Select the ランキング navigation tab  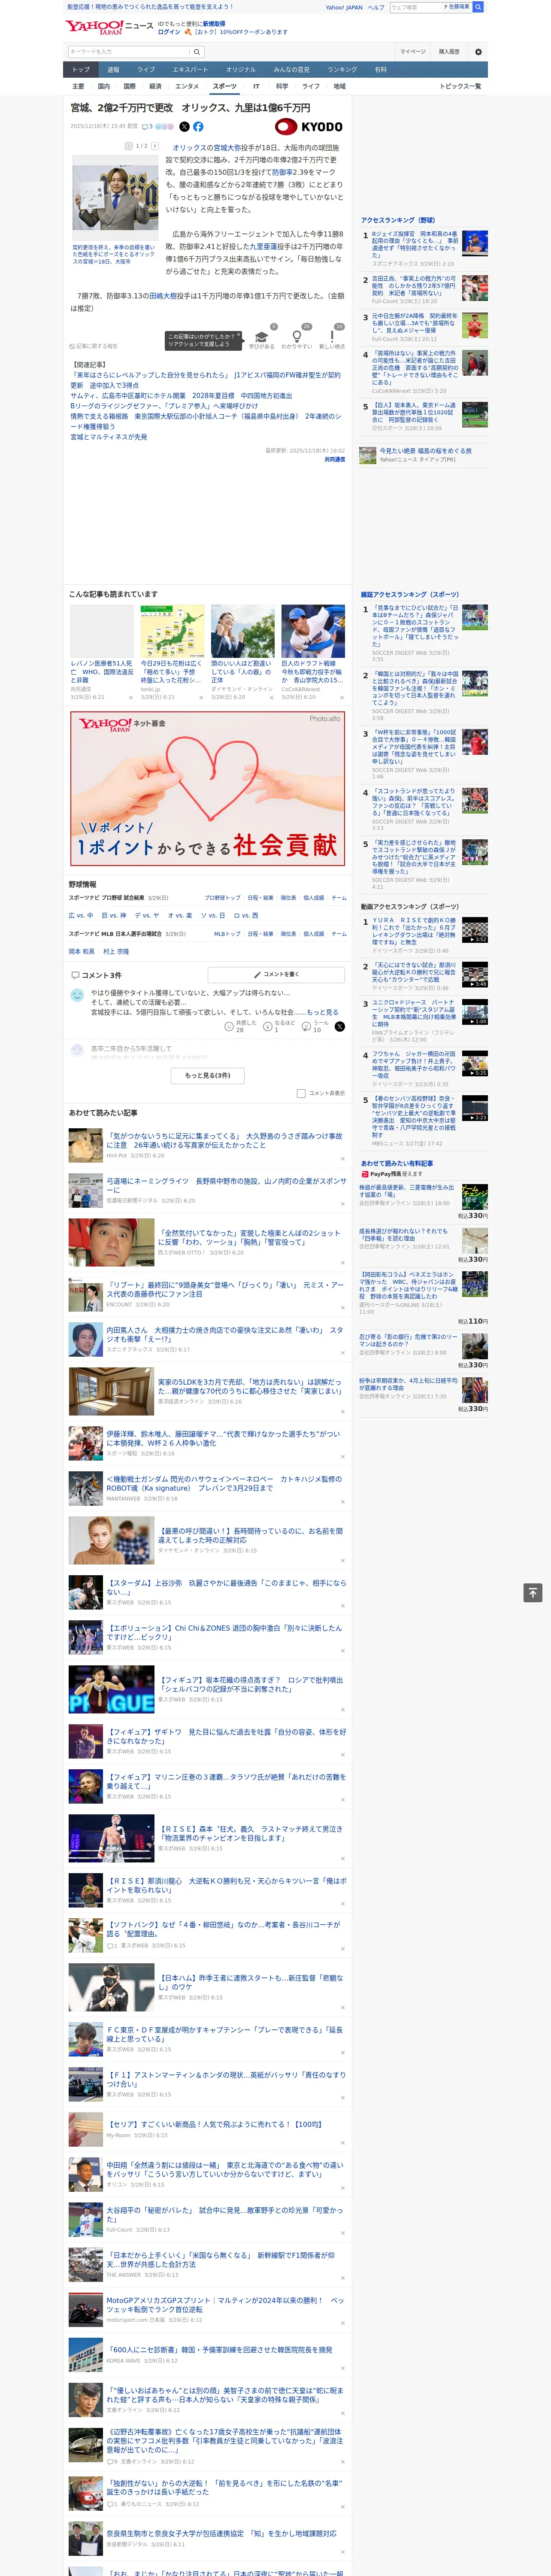point(342,70)
